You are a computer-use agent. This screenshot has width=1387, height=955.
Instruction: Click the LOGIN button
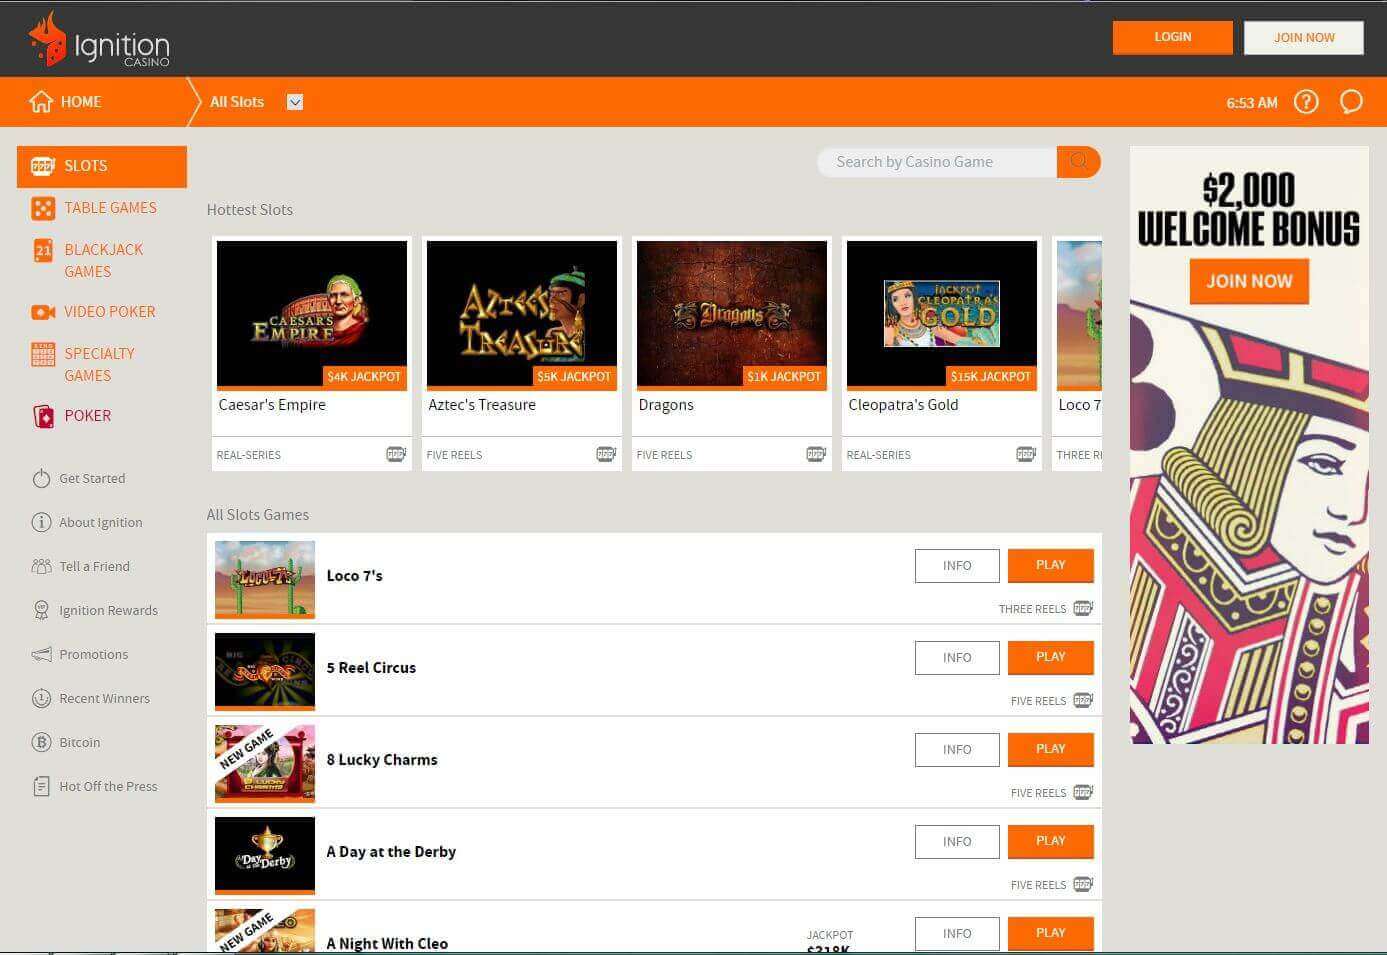pos(1173,37)
